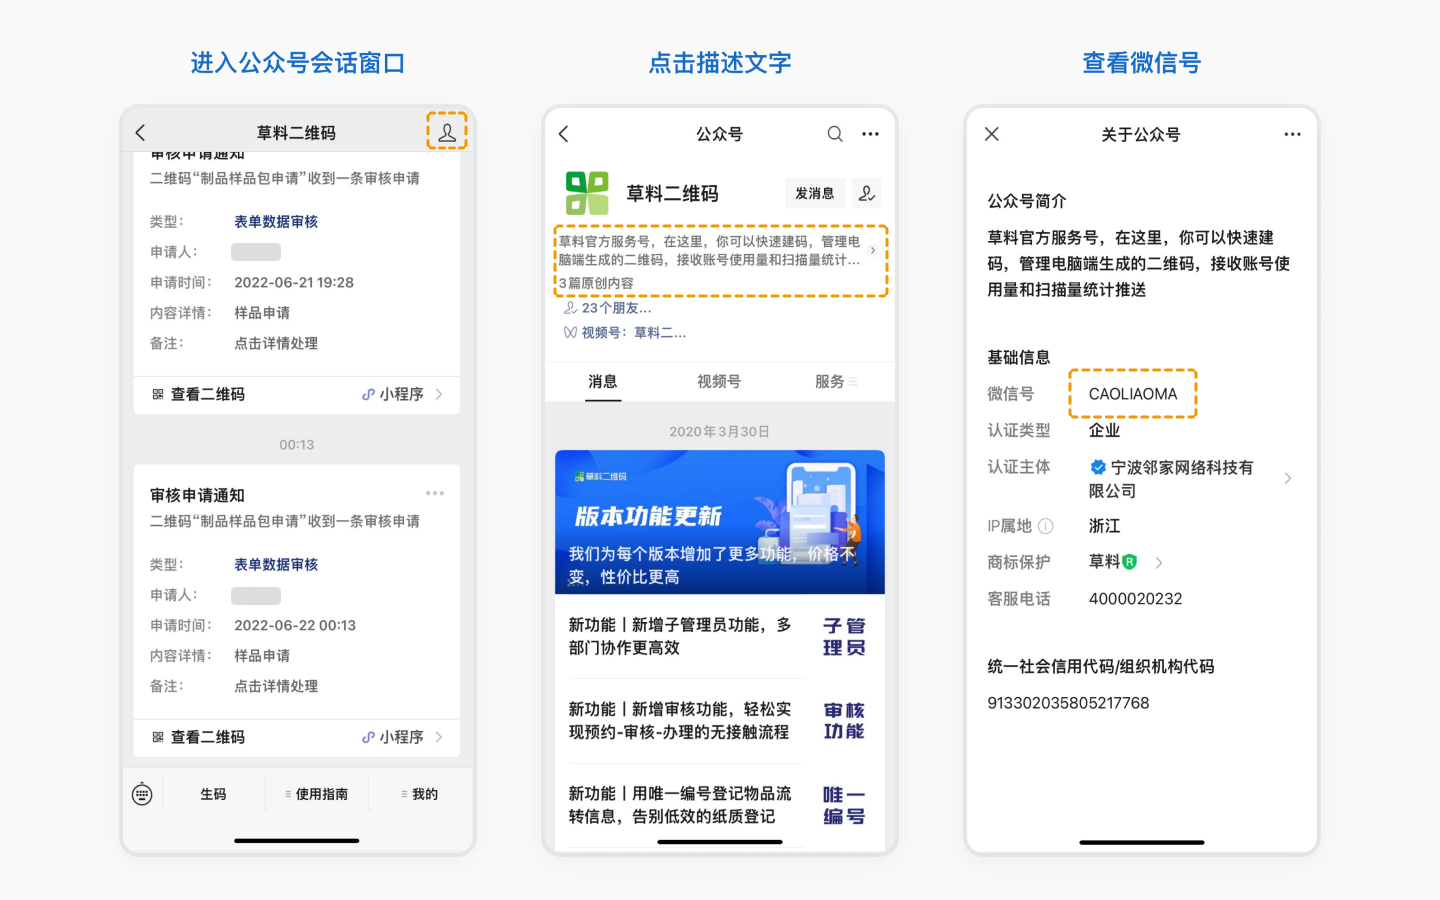The width and height of the screenshot is (1440, 900).
Task: Open the 唯一编号 article thumbnail
Action: pyautogui.click(x=844, y=805)
